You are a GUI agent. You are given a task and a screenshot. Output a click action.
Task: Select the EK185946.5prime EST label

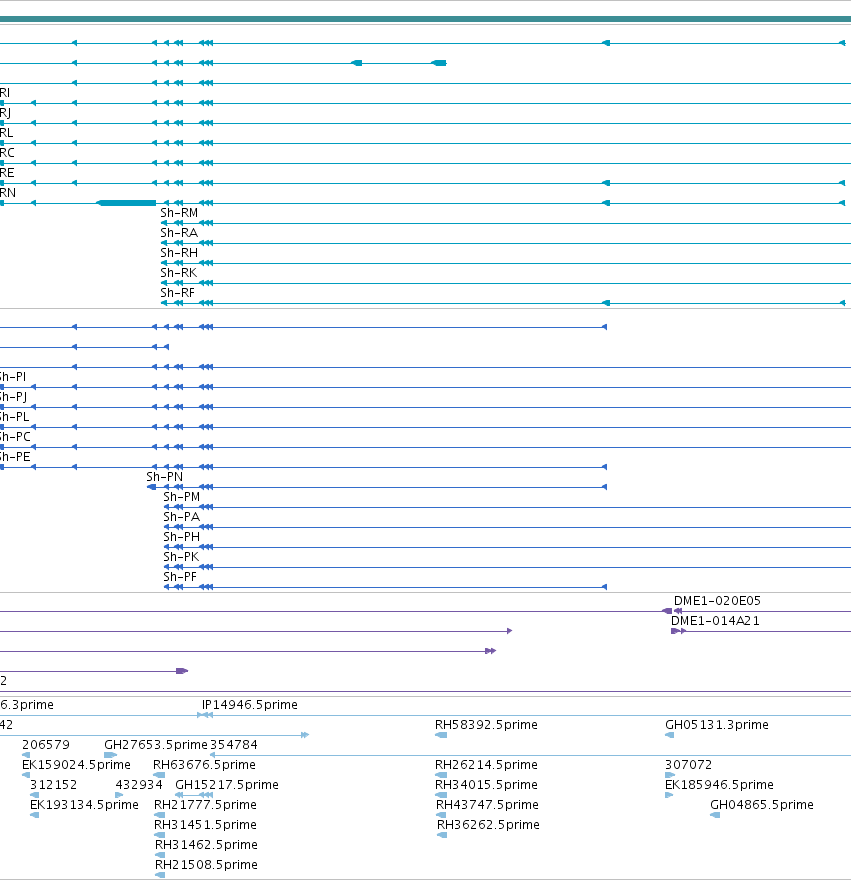[x=719, y=785]
